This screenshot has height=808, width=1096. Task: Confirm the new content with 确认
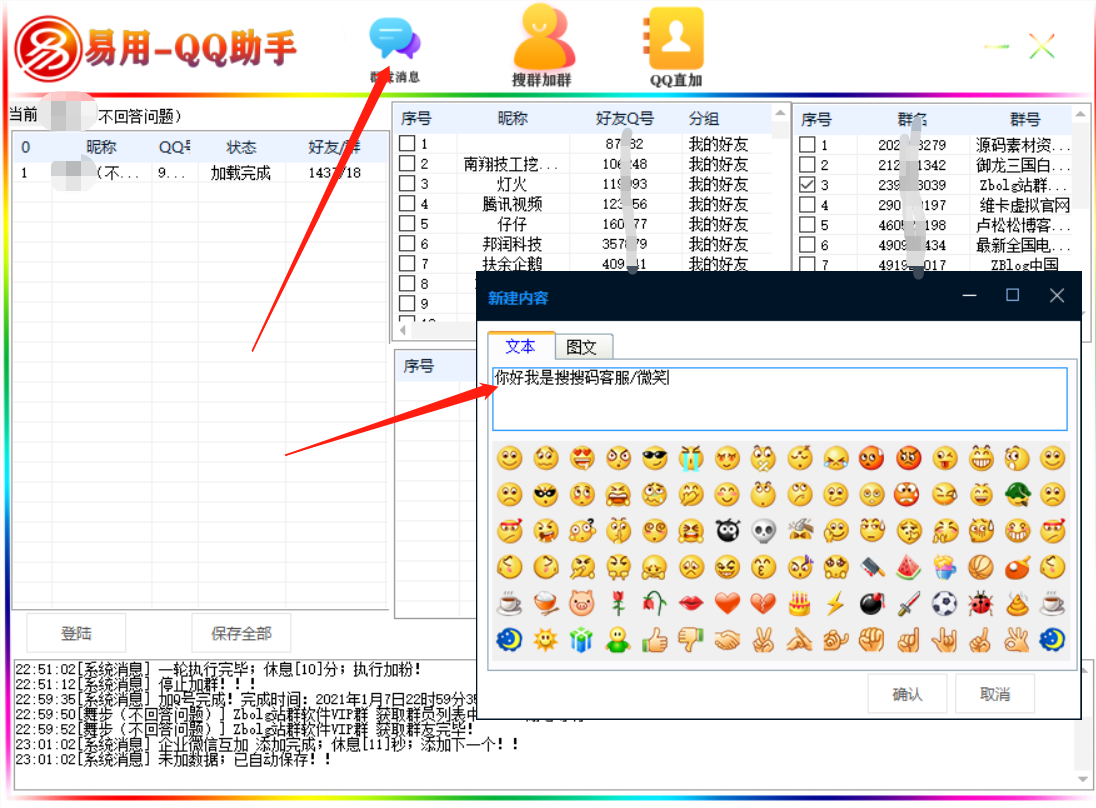(x=907, y=694)
